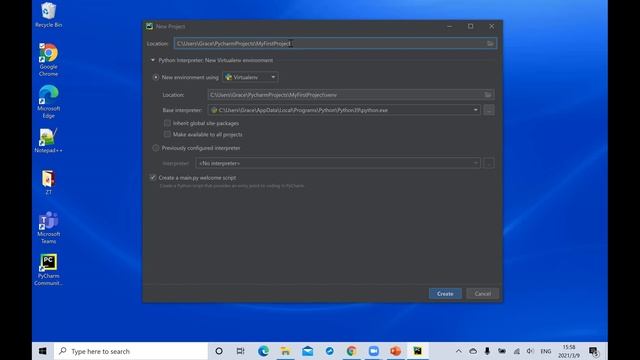Open Task View from the taskbar
640x360 pixels.
click(241, 351)
